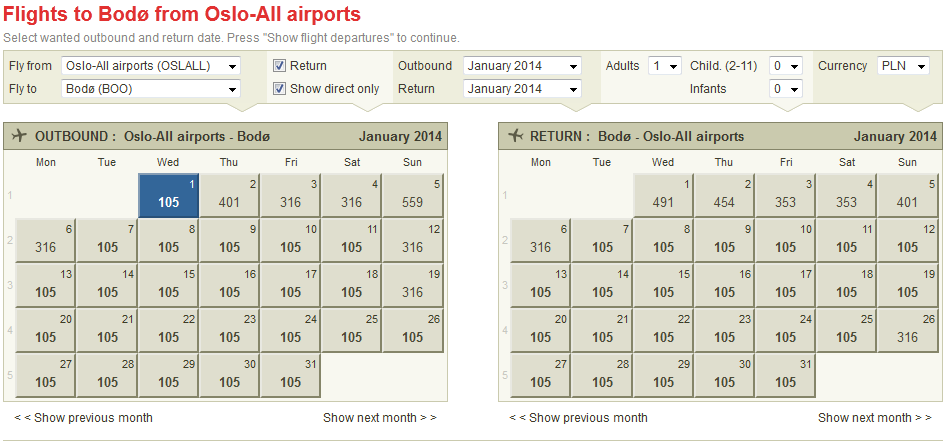Pick outbound January 27

click(x=46, y=375)
